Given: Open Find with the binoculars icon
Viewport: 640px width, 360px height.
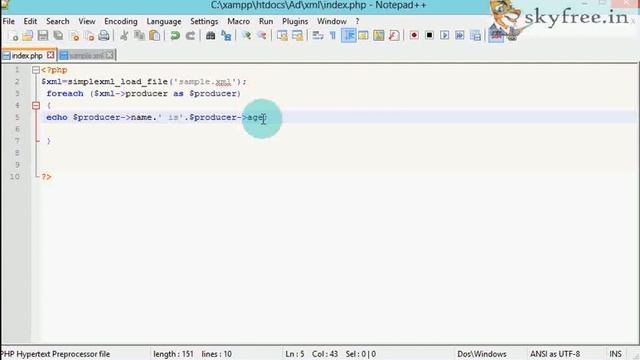Looking at the screenshot, I should coord(211,36).
